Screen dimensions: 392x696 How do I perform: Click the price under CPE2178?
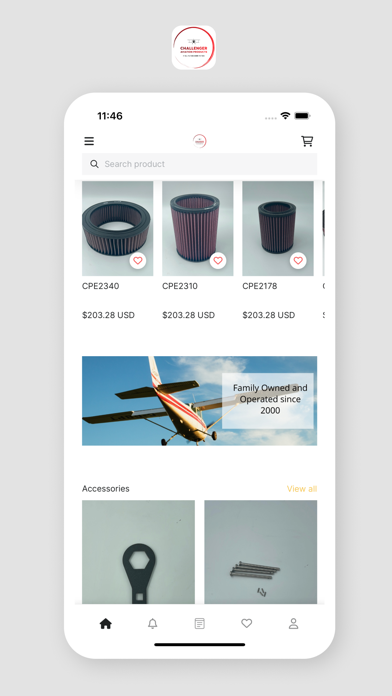[x=269, y=315]
